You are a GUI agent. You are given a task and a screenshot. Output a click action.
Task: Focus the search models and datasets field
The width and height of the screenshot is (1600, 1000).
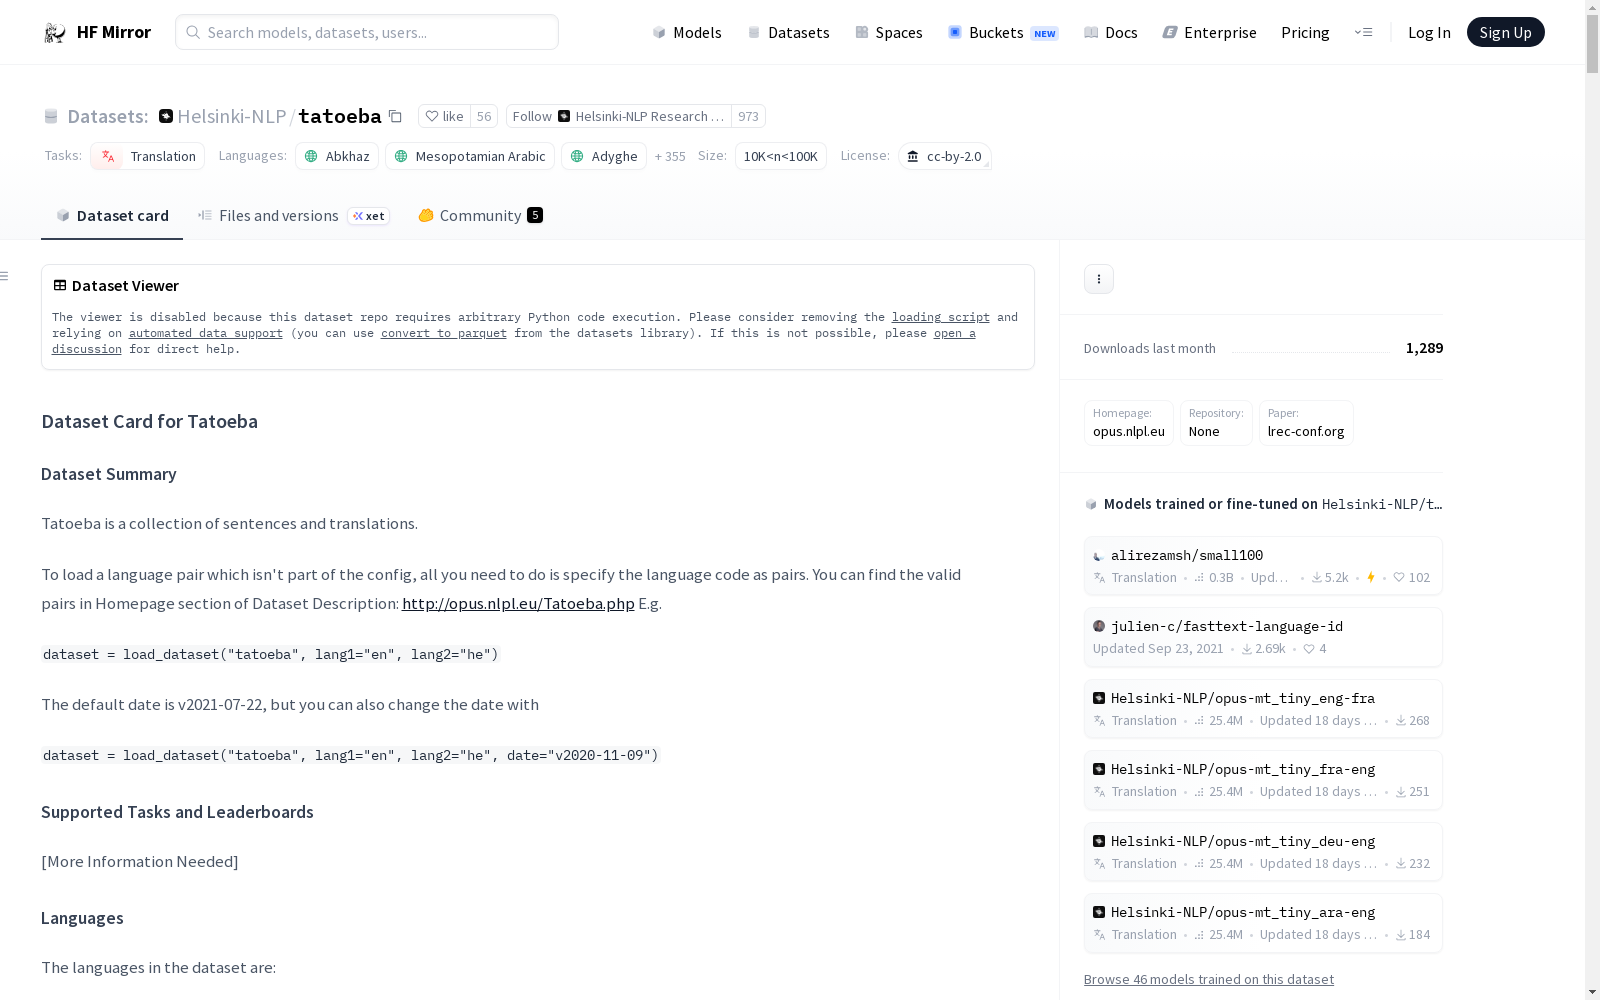coord(367,33)
